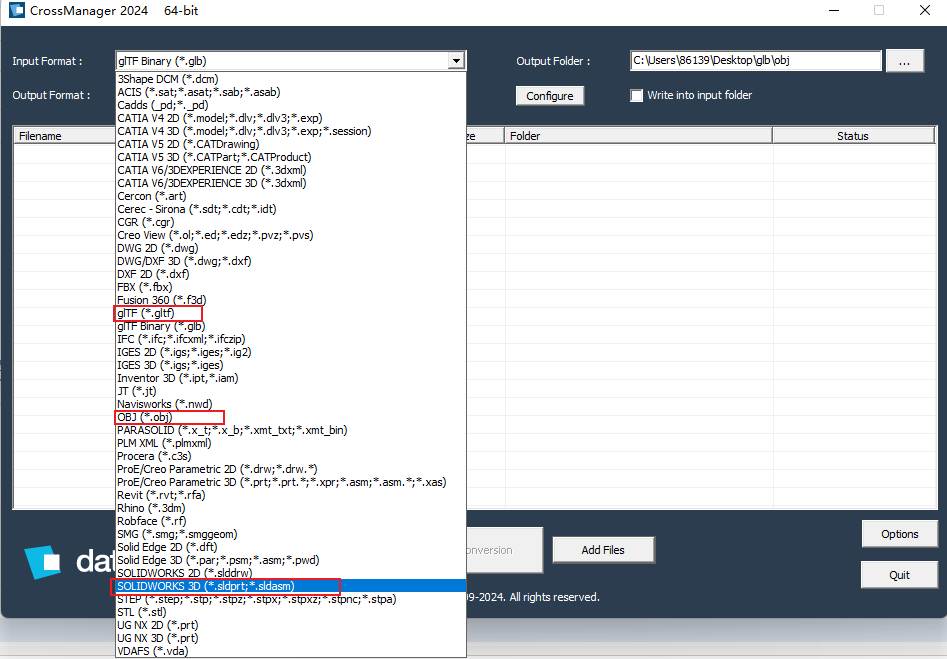Choose Fusion 360 (*.f3d) format
This screenshot has width=947, height=659.
(x=291, y=300)
